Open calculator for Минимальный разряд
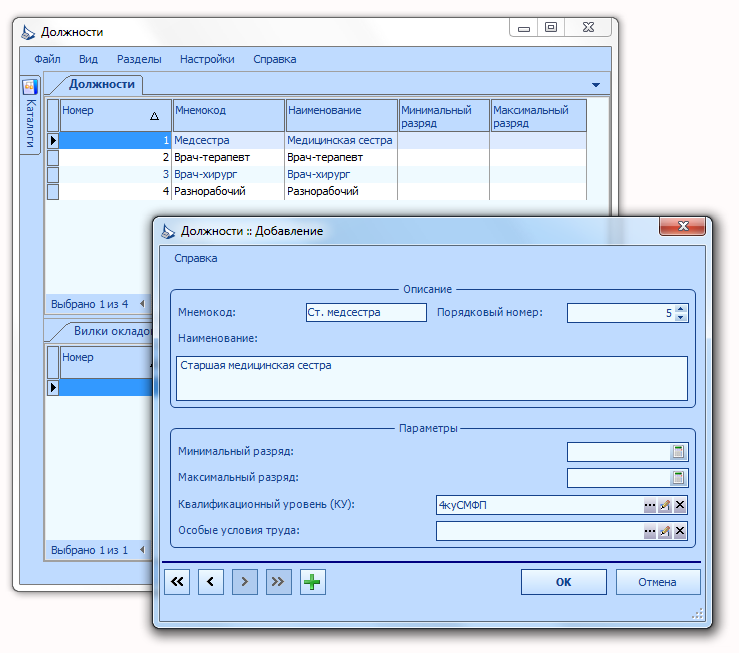Image resolution: width=739 pixels, height=653 pixels. point(678,452)
